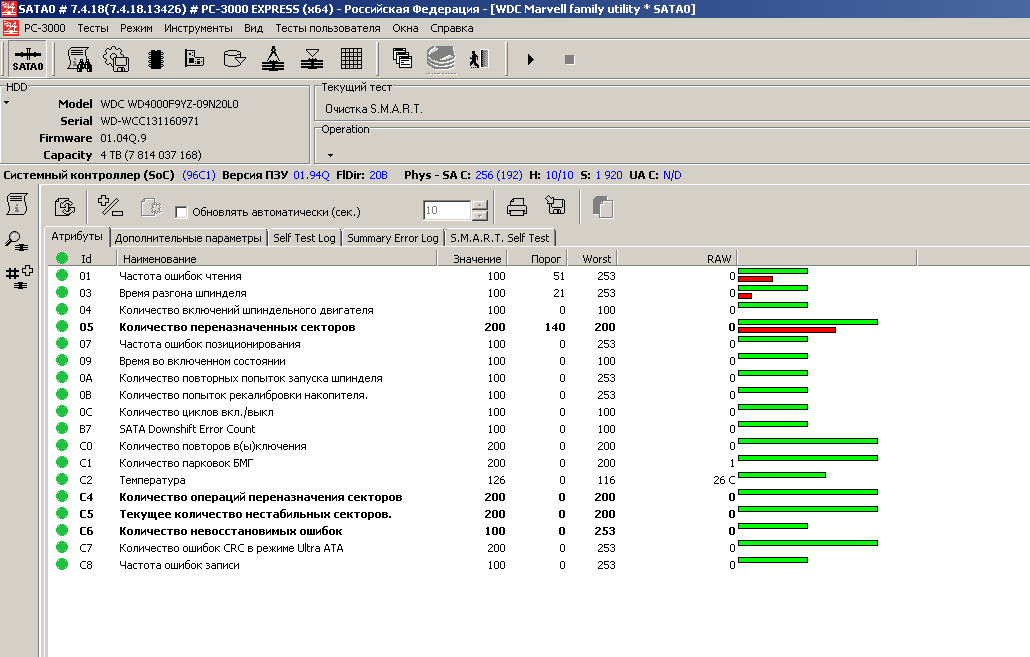Open the Вид menu
Screen dimensions: 1030x657
pos(254,28)
